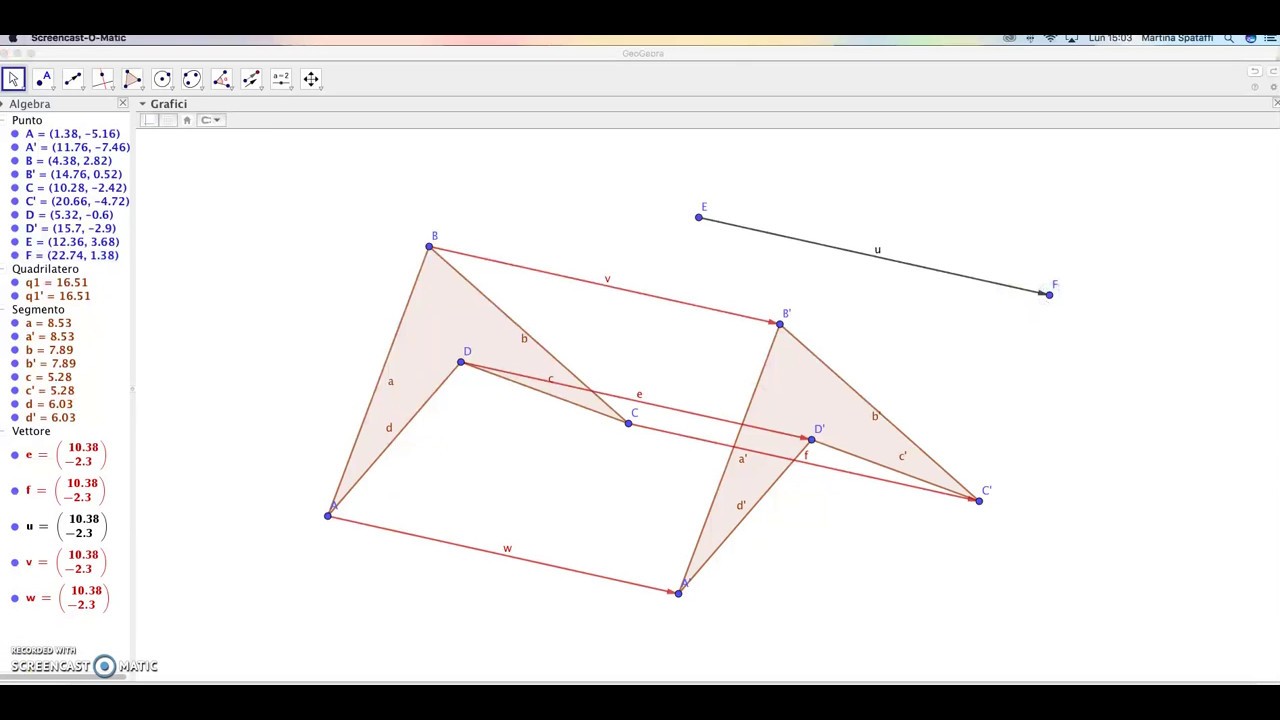1280x720 pixels.
Task: Toggle visibility of segment a
Action: click(x=15, y=323)
